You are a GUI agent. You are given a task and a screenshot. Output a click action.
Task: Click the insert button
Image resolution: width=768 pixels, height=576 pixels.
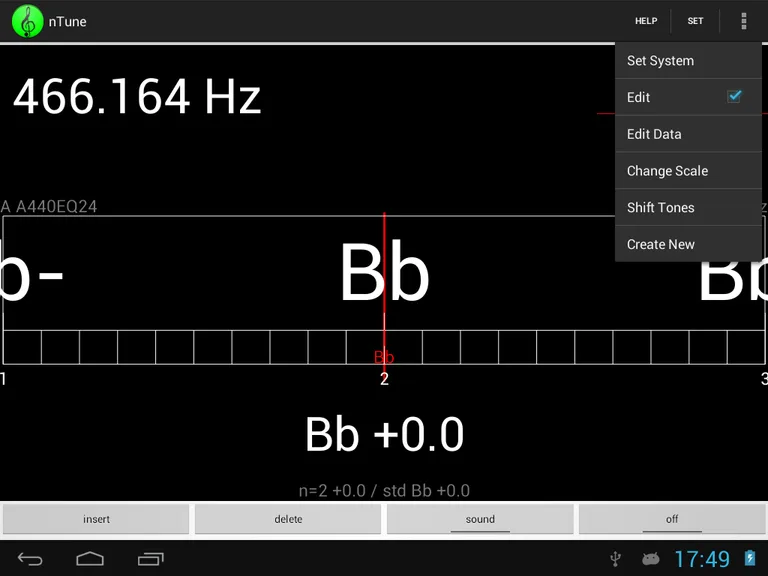coord(96,519)
